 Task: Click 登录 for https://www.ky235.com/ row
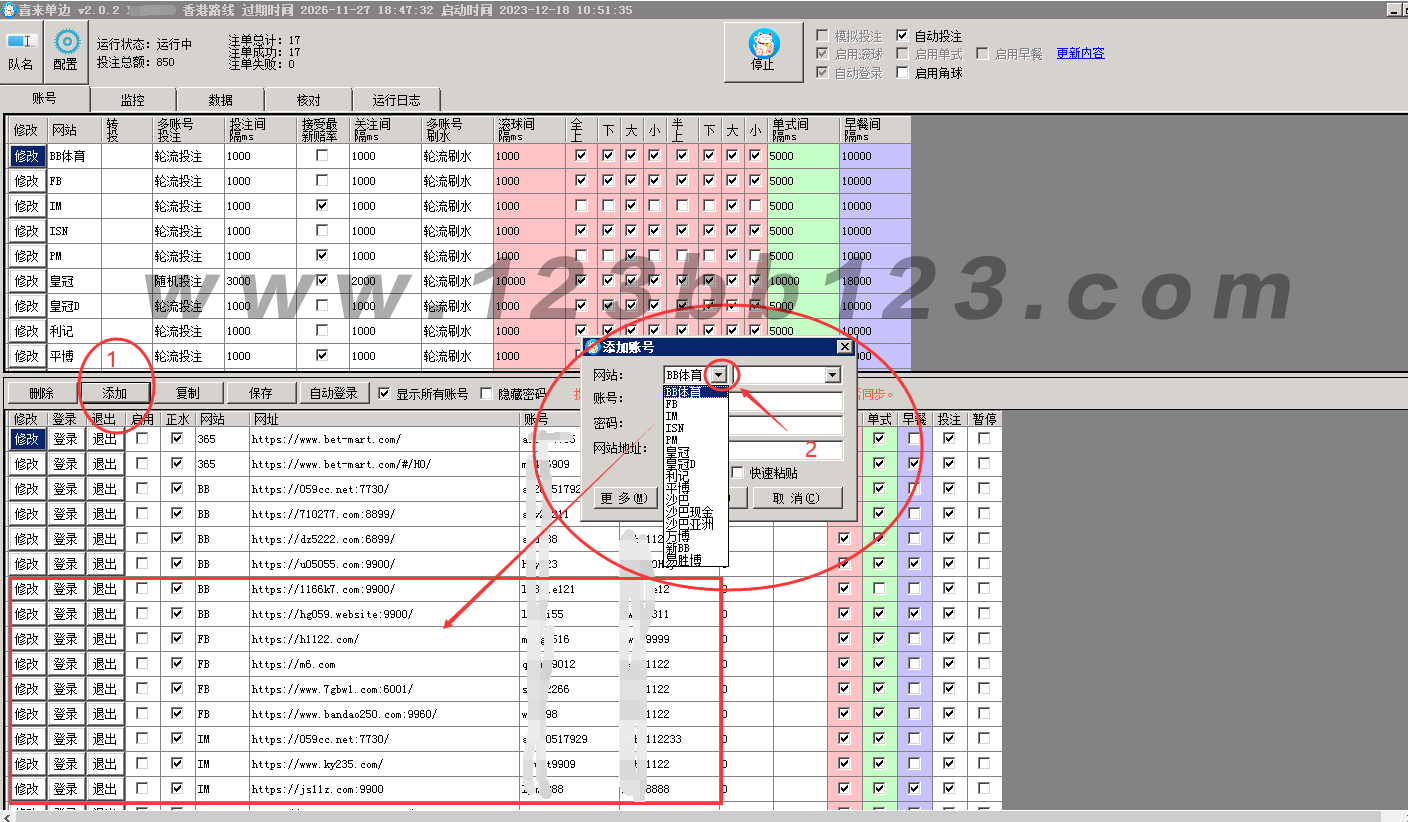coord(65,764)
